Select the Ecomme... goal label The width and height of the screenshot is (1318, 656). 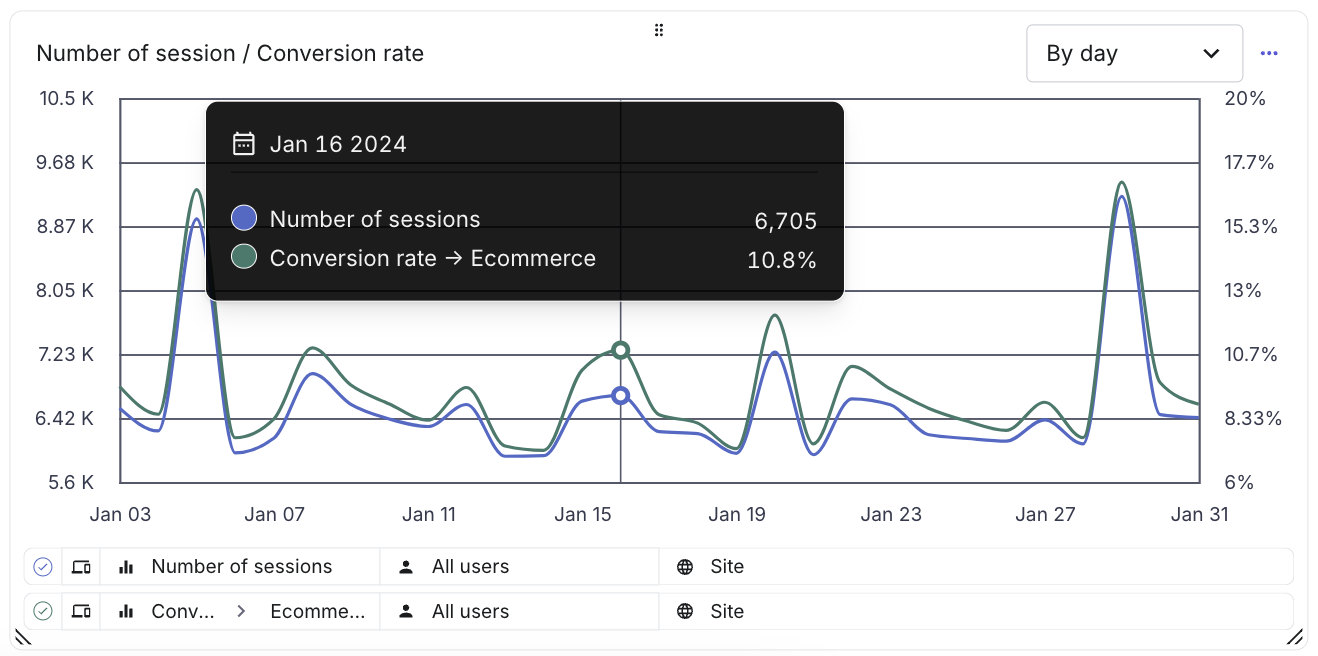coord(318,611)
